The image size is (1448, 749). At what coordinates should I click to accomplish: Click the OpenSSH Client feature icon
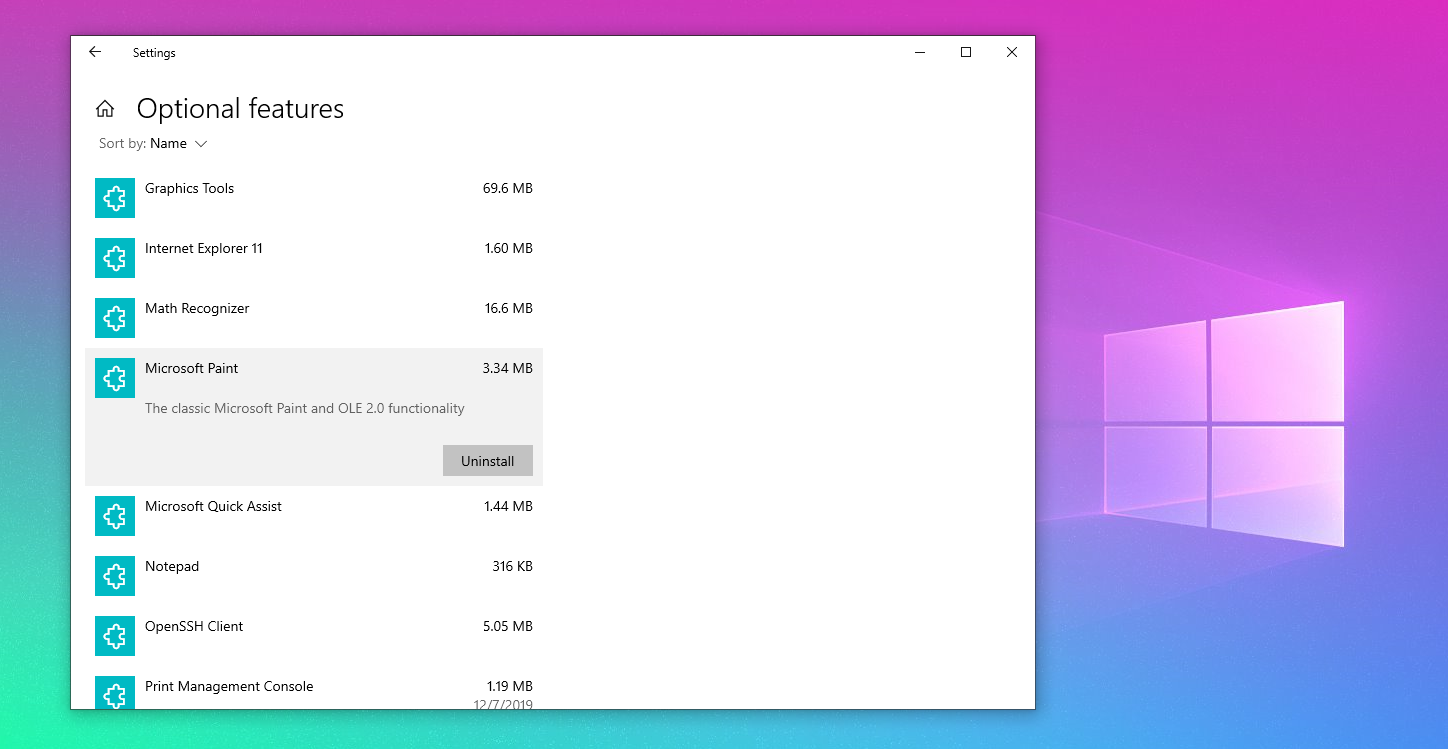coord(115,636)
